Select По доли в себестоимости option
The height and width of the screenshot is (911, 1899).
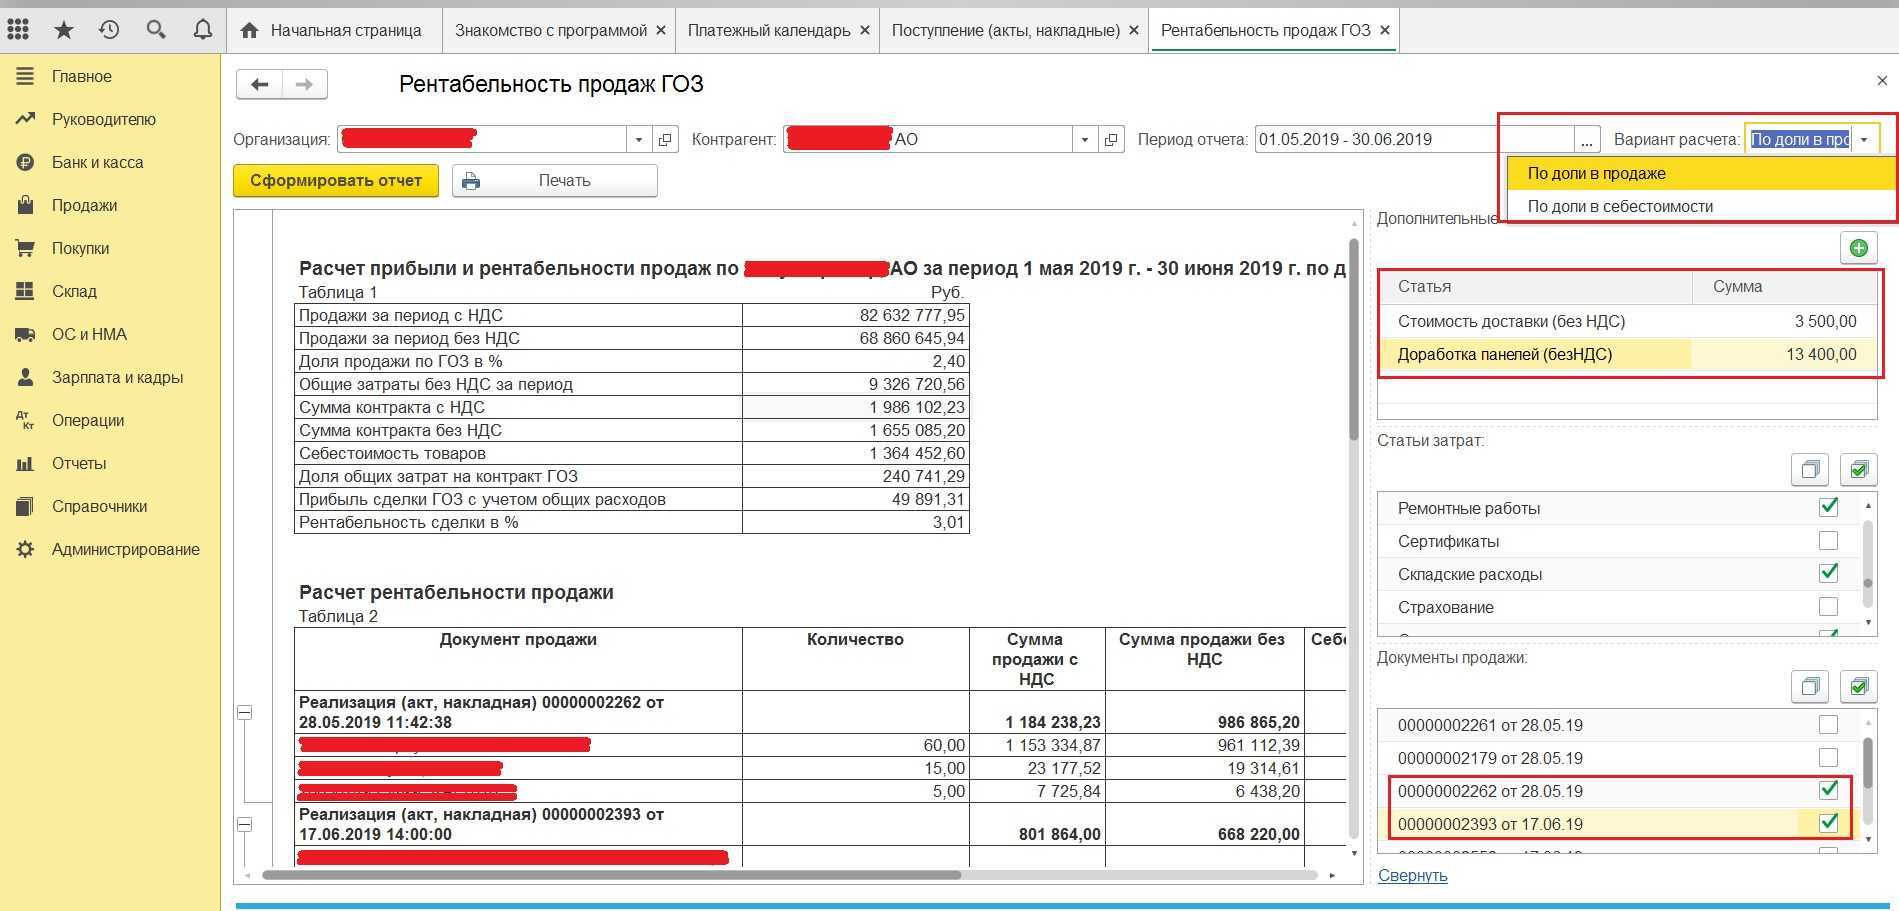point(1702,206)
